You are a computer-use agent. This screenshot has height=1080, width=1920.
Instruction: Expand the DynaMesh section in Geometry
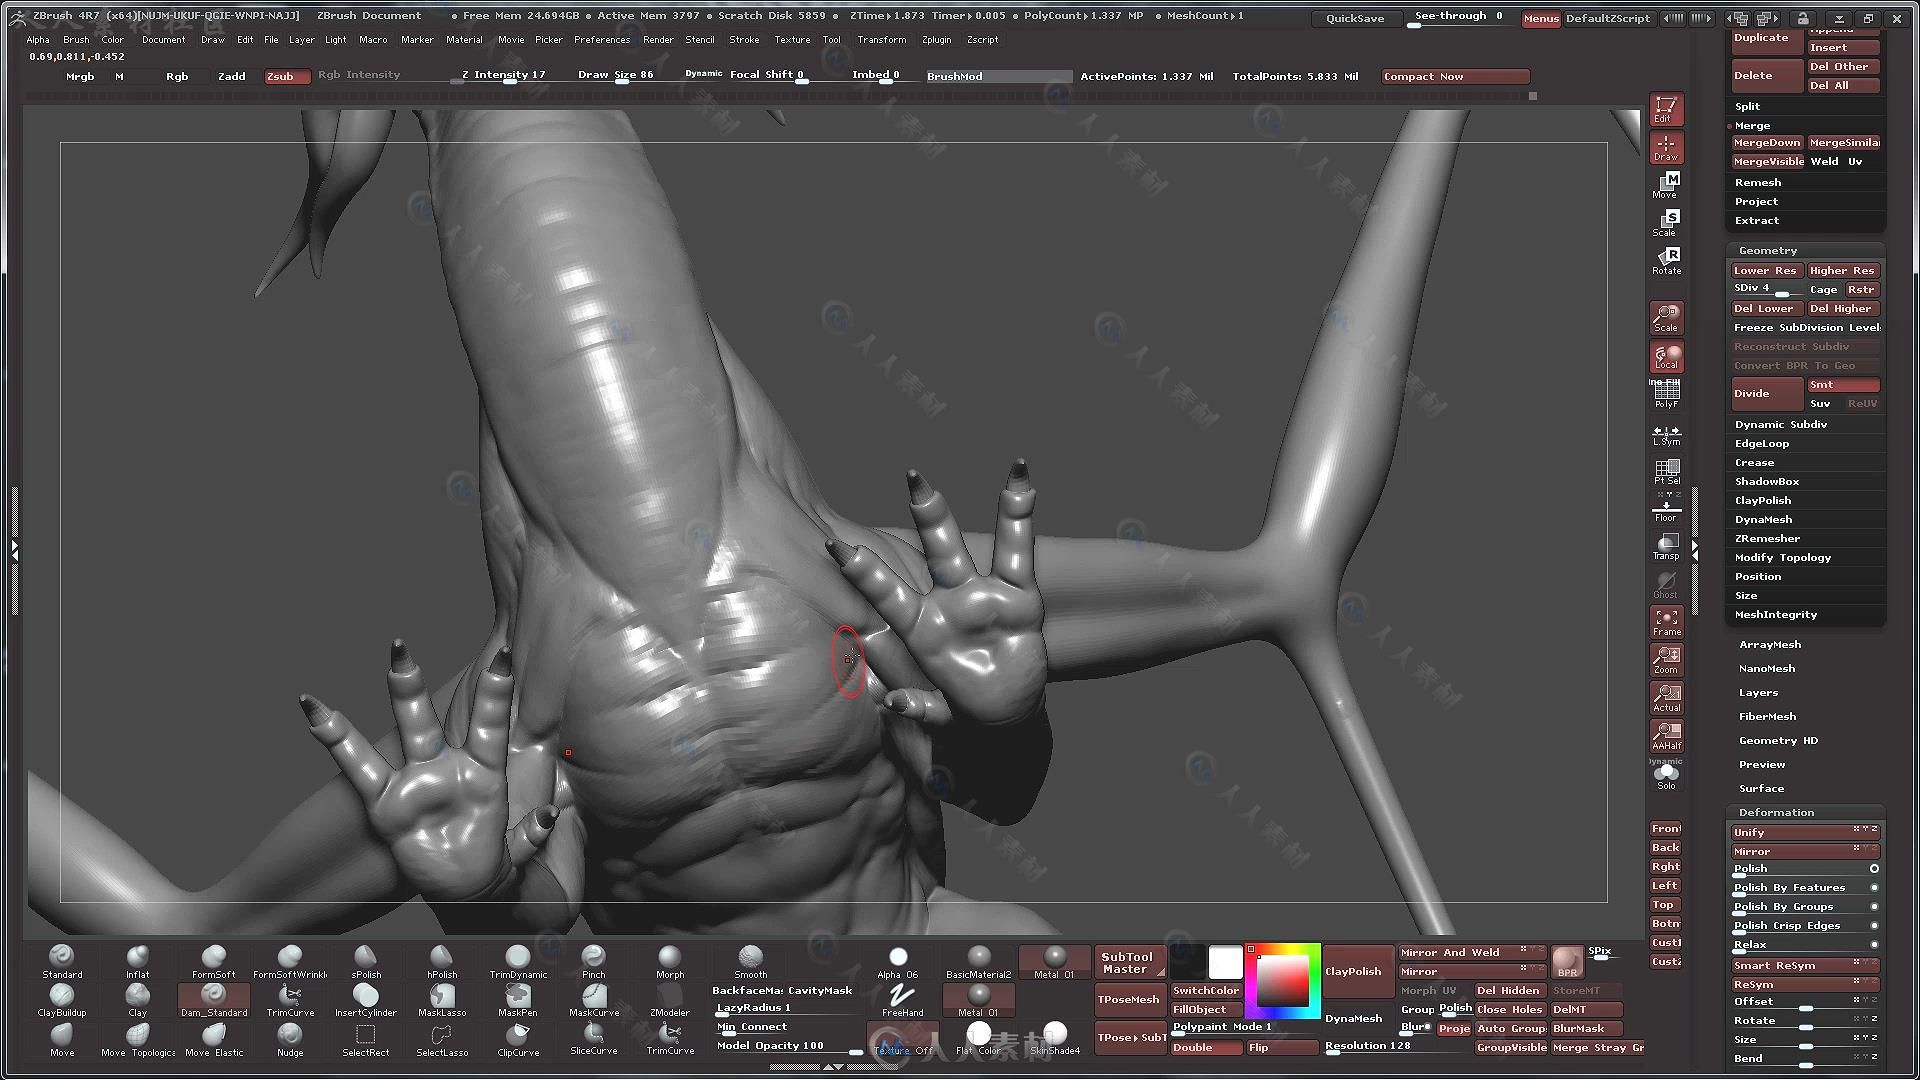[x=1763, y=519]
